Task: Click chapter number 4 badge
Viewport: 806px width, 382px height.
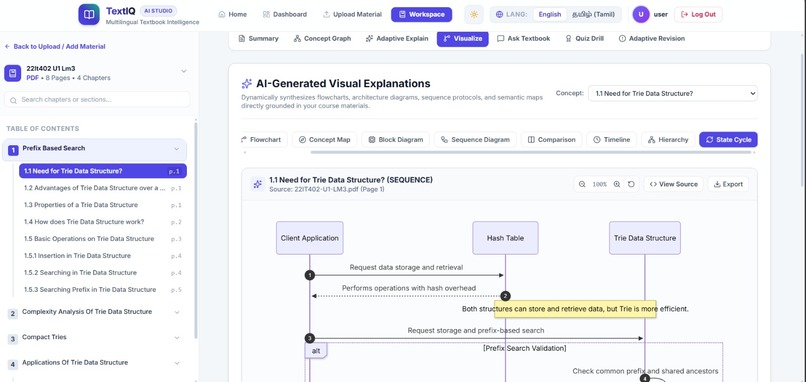Action: (13, 364)
